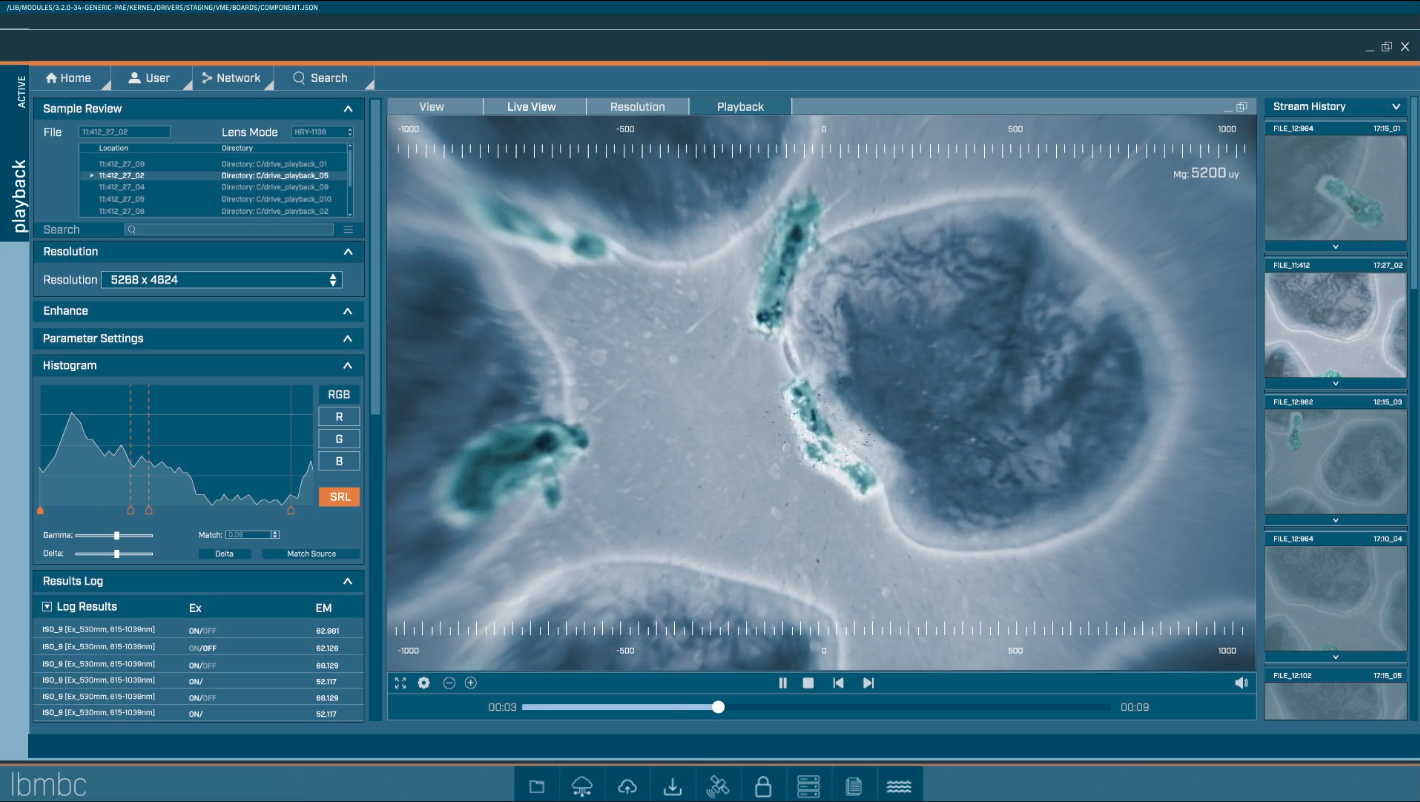The image size is (1420, 802).
Task: Collapse the Sample Review panel
Action: [348, 109]
